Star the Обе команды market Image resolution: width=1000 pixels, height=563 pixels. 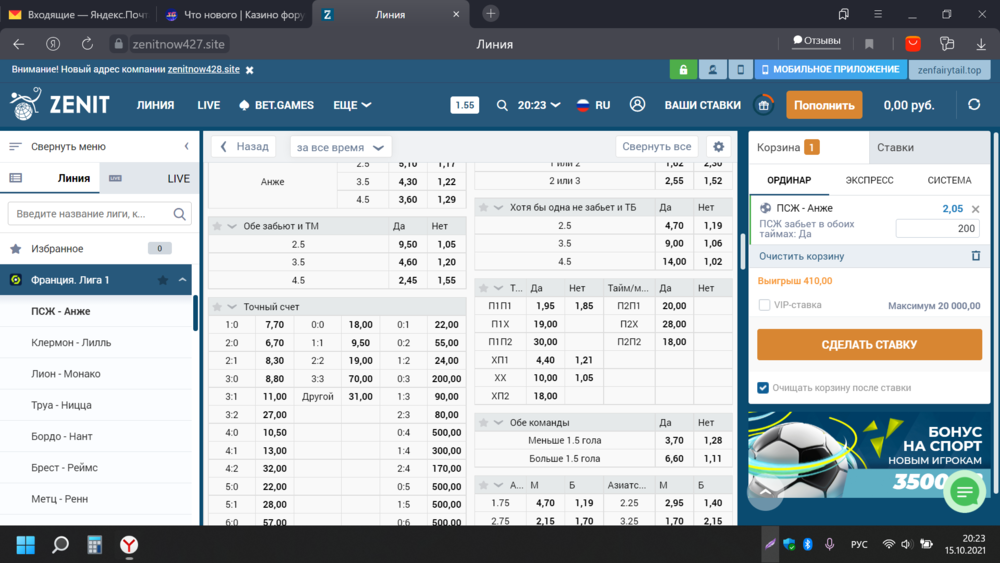(483, 423)
